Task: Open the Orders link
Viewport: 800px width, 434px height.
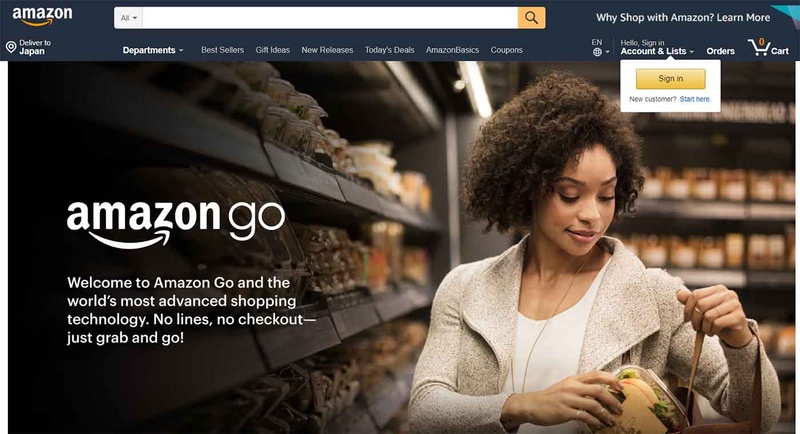Action: coord(720,51)
